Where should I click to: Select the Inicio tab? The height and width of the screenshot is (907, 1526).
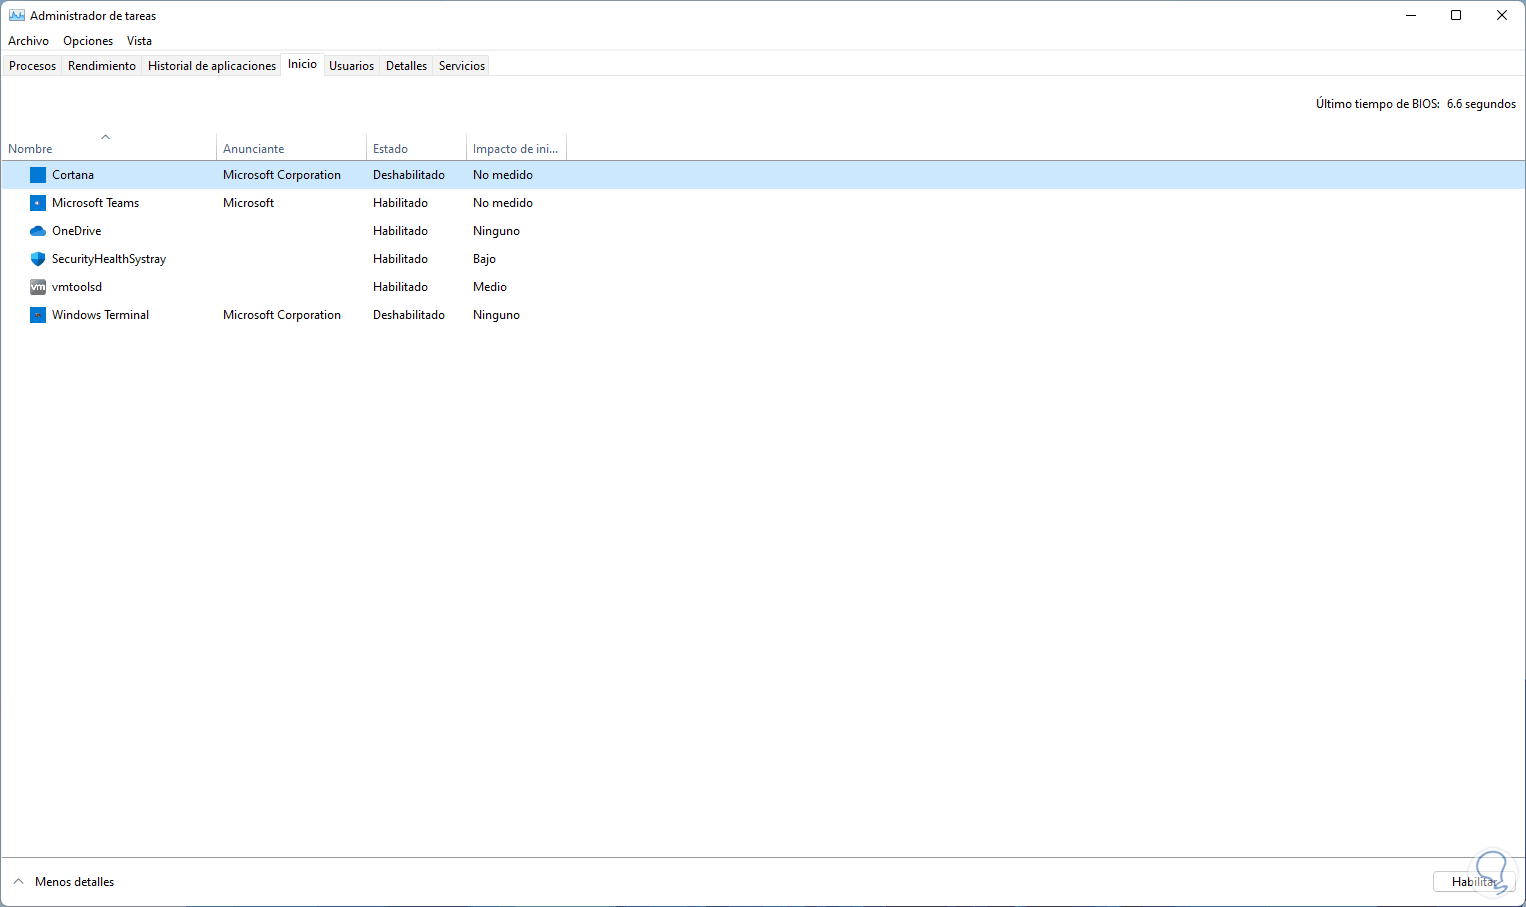point(302,64)
